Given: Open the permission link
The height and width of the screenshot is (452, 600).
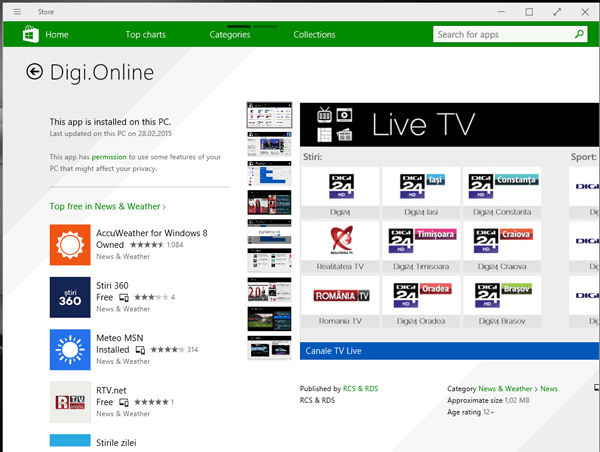Looking at the screenshot, I should pos(109,157).
